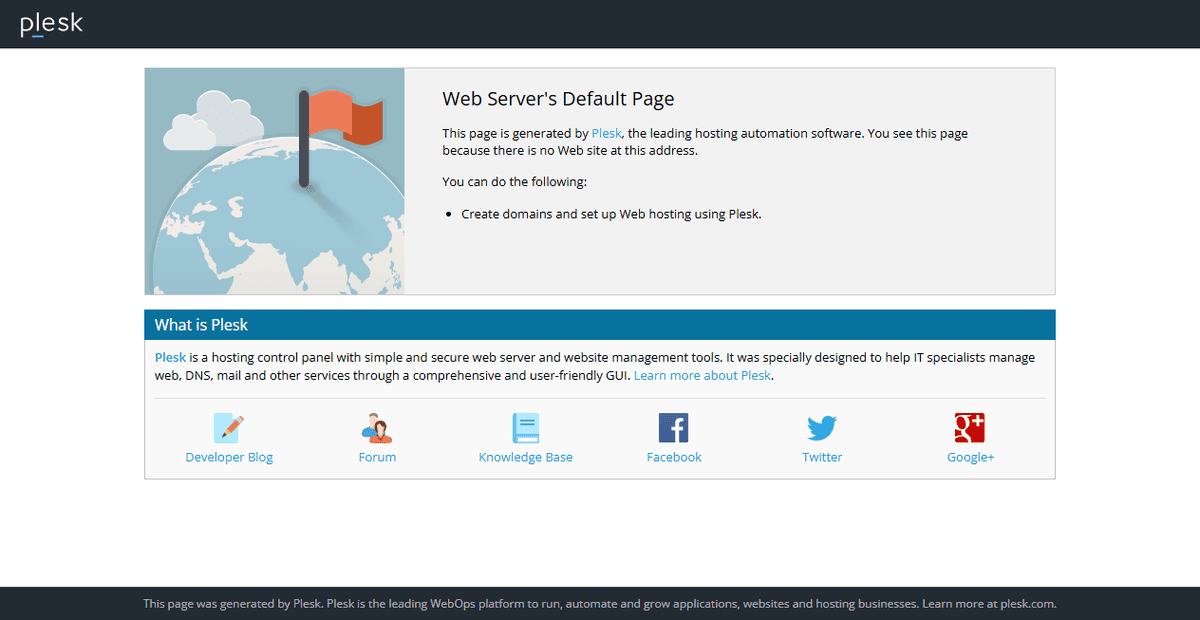The width and height of the screenshot is (1200, 620).
Task: Open the 'Twitter' text link
Action: (x=822, y=457)
